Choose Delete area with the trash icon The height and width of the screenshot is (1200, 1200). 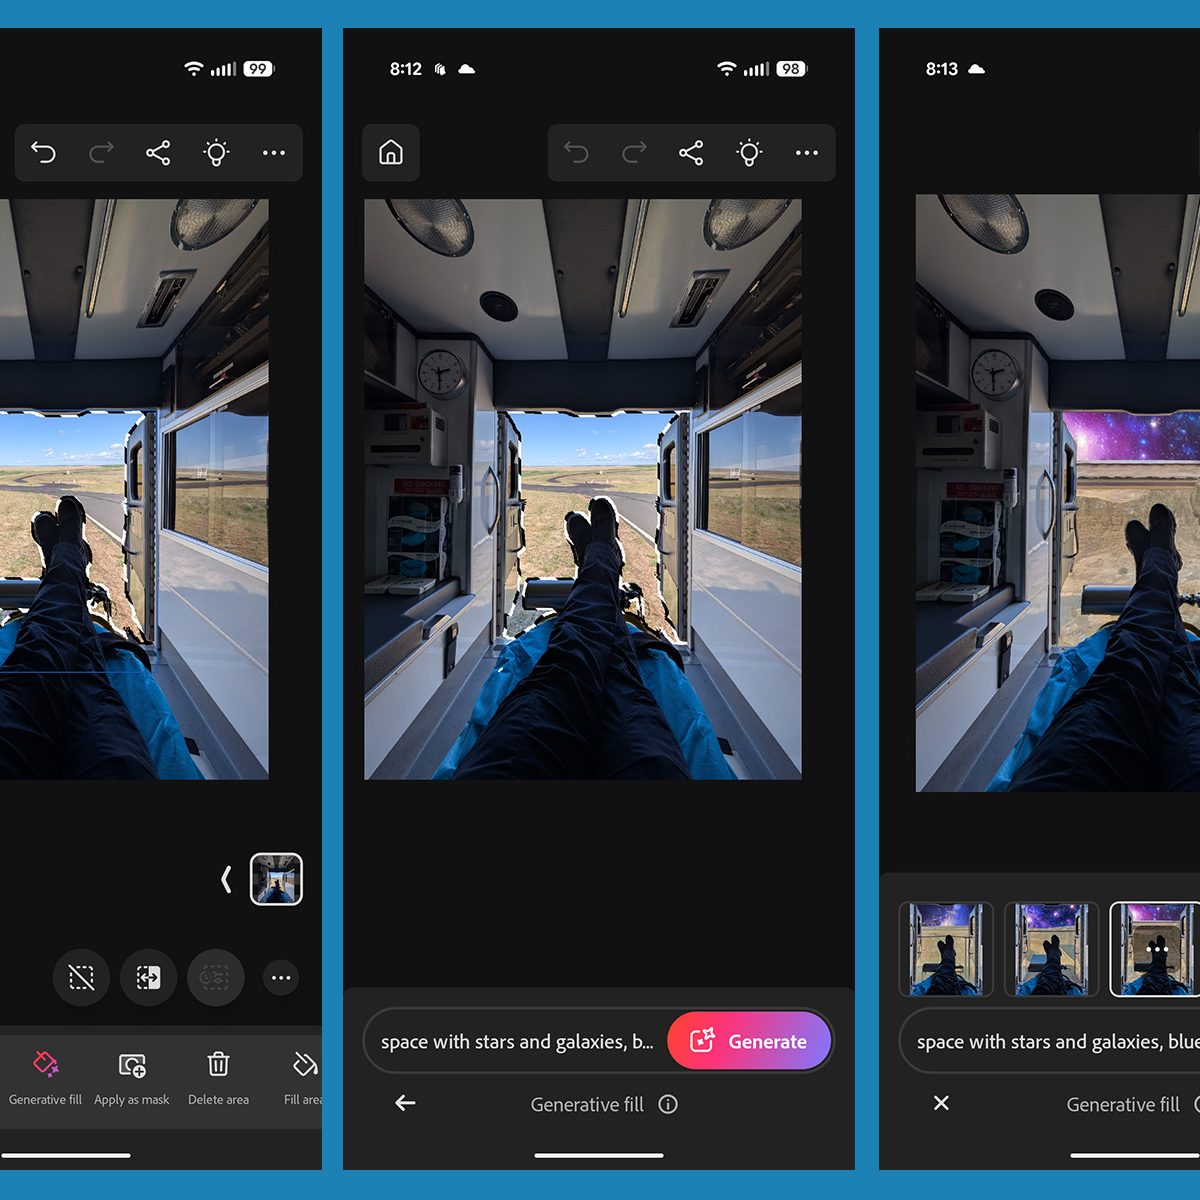coord(218,1077)
